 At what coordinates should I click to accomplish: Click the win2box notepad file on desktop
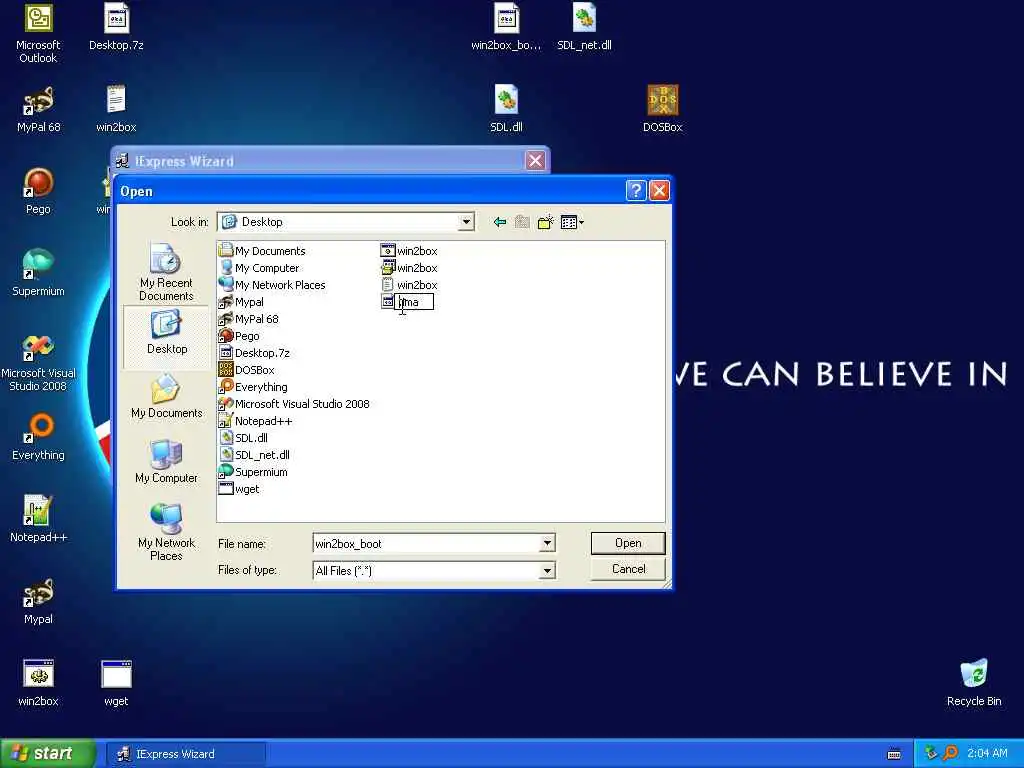[116, 110]
